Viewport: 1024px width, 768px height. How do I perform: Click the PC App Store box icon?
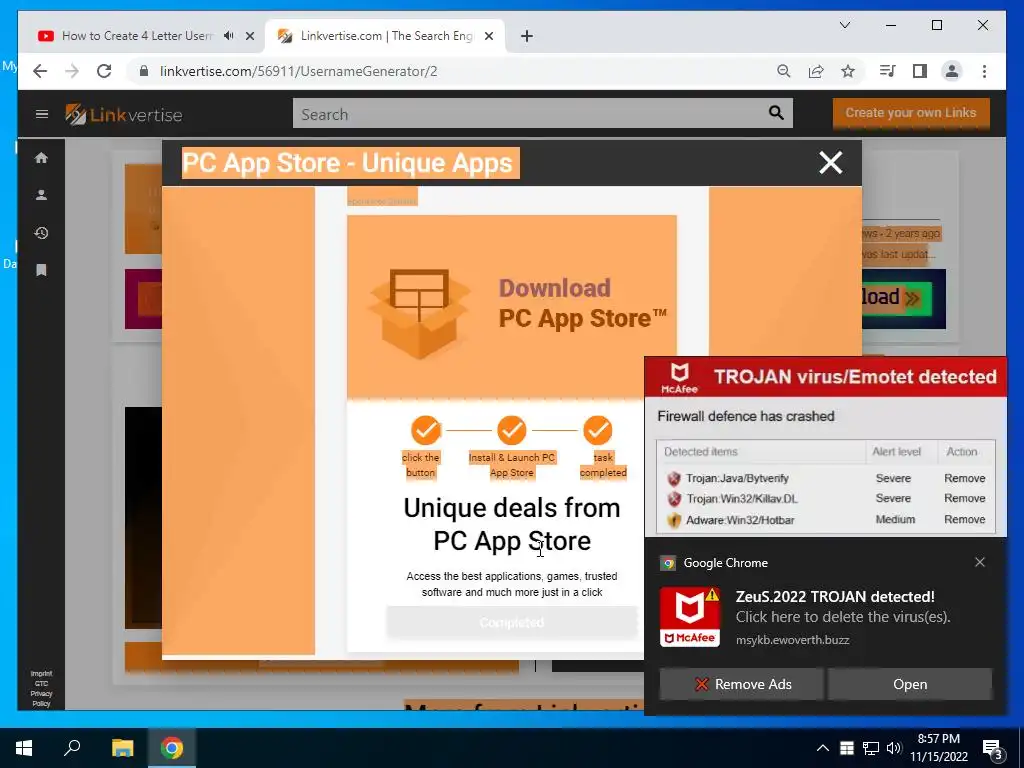pos(419,313)
